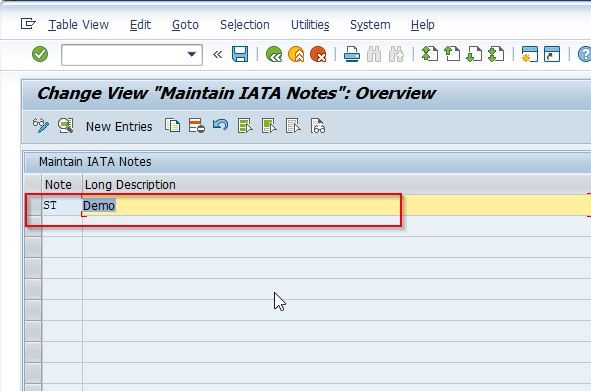
Task: Open the command field dropdown arrow
Action: point(191,54)
